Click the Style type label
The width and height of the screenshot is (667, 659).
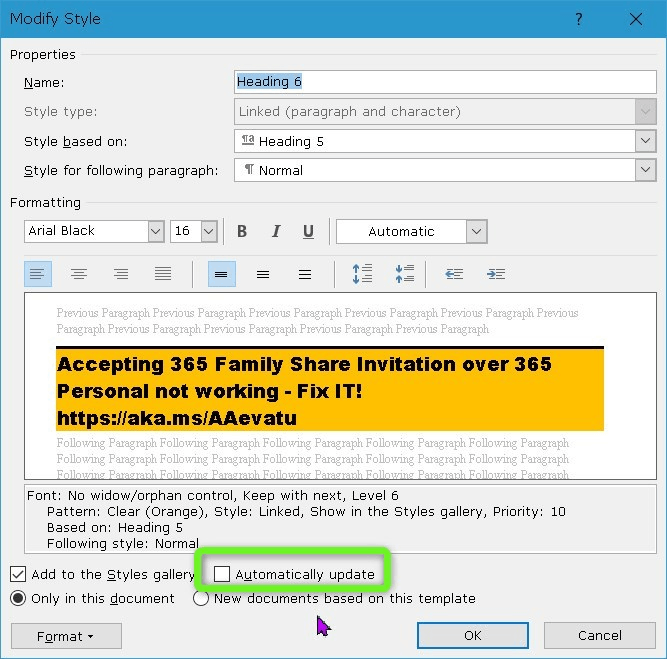point(60,111)
